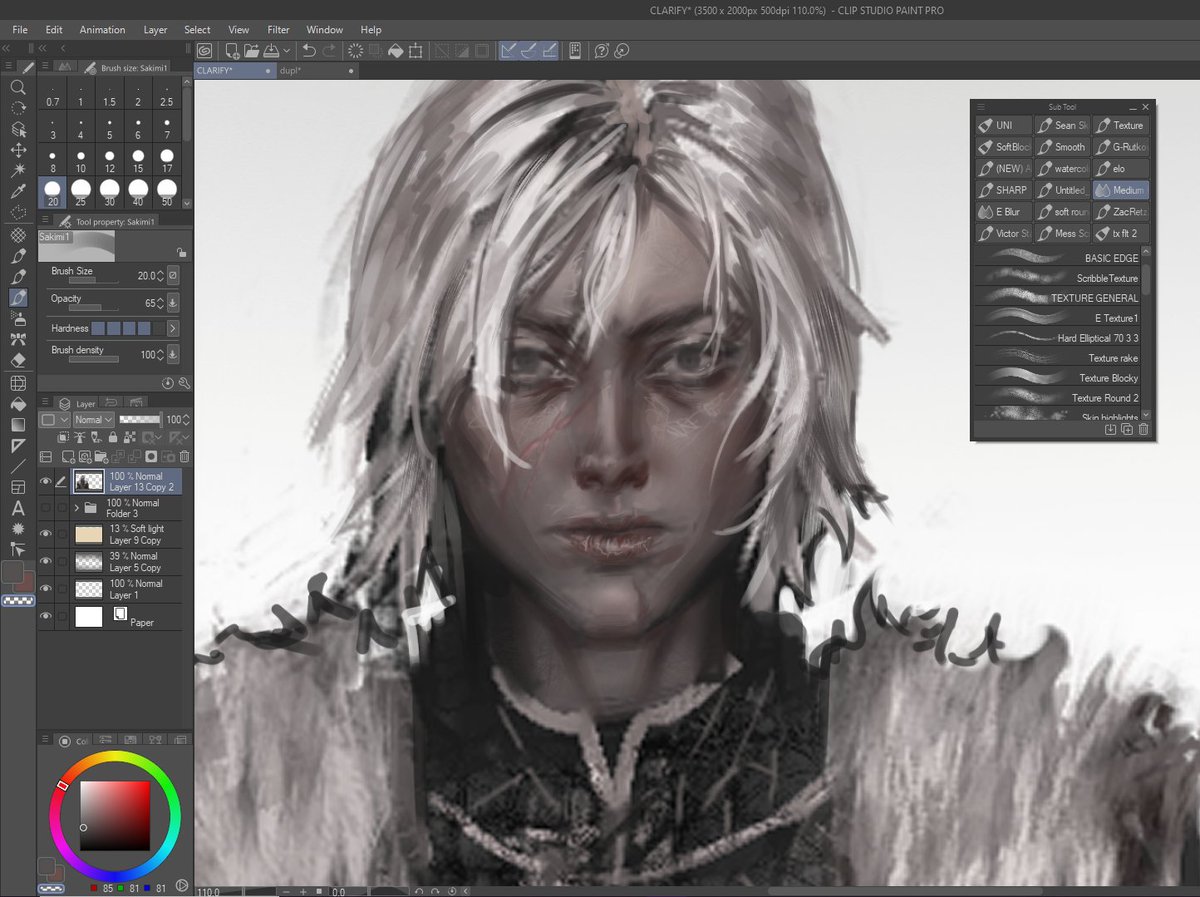
Task: Open the Brush Size dynamics button
Action: [x=173, y=275]
